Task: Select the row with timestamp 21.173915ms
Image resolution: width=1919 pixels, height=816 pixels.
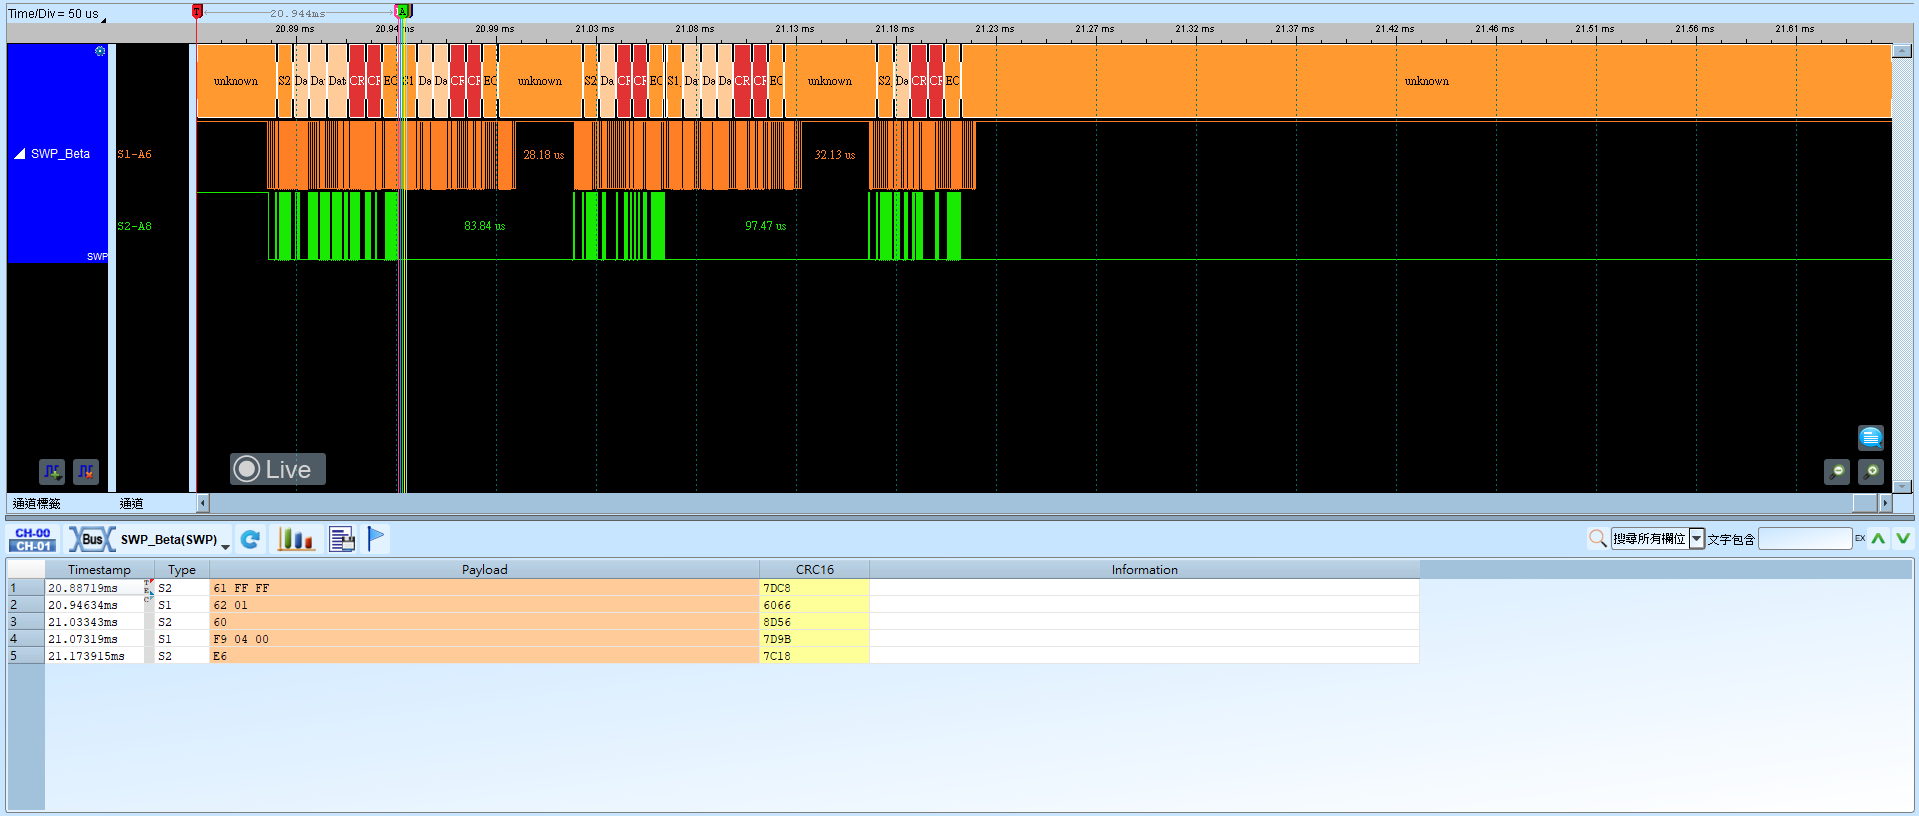Action: click(712, 656)
